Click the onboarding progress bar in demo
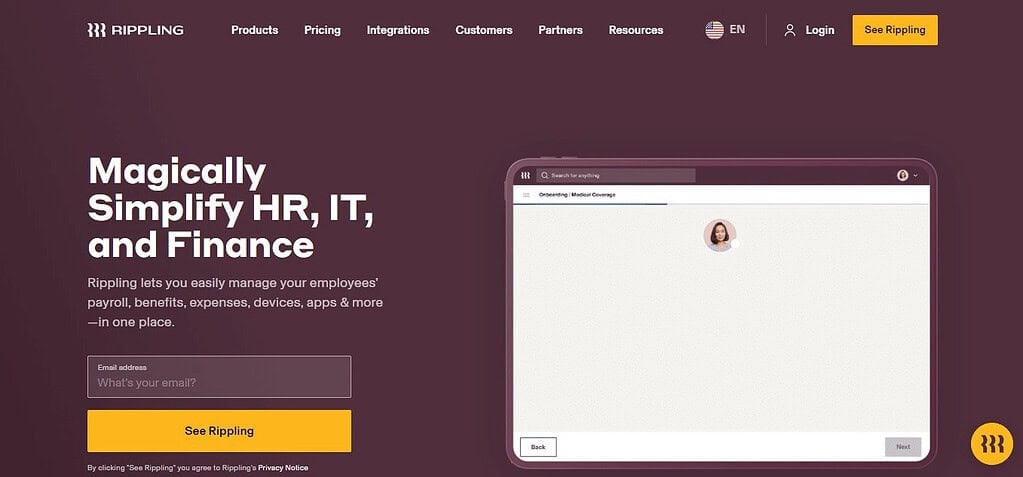Image resolution: width=1023 pixels, height=477 pixels. [x=721, y=204]
